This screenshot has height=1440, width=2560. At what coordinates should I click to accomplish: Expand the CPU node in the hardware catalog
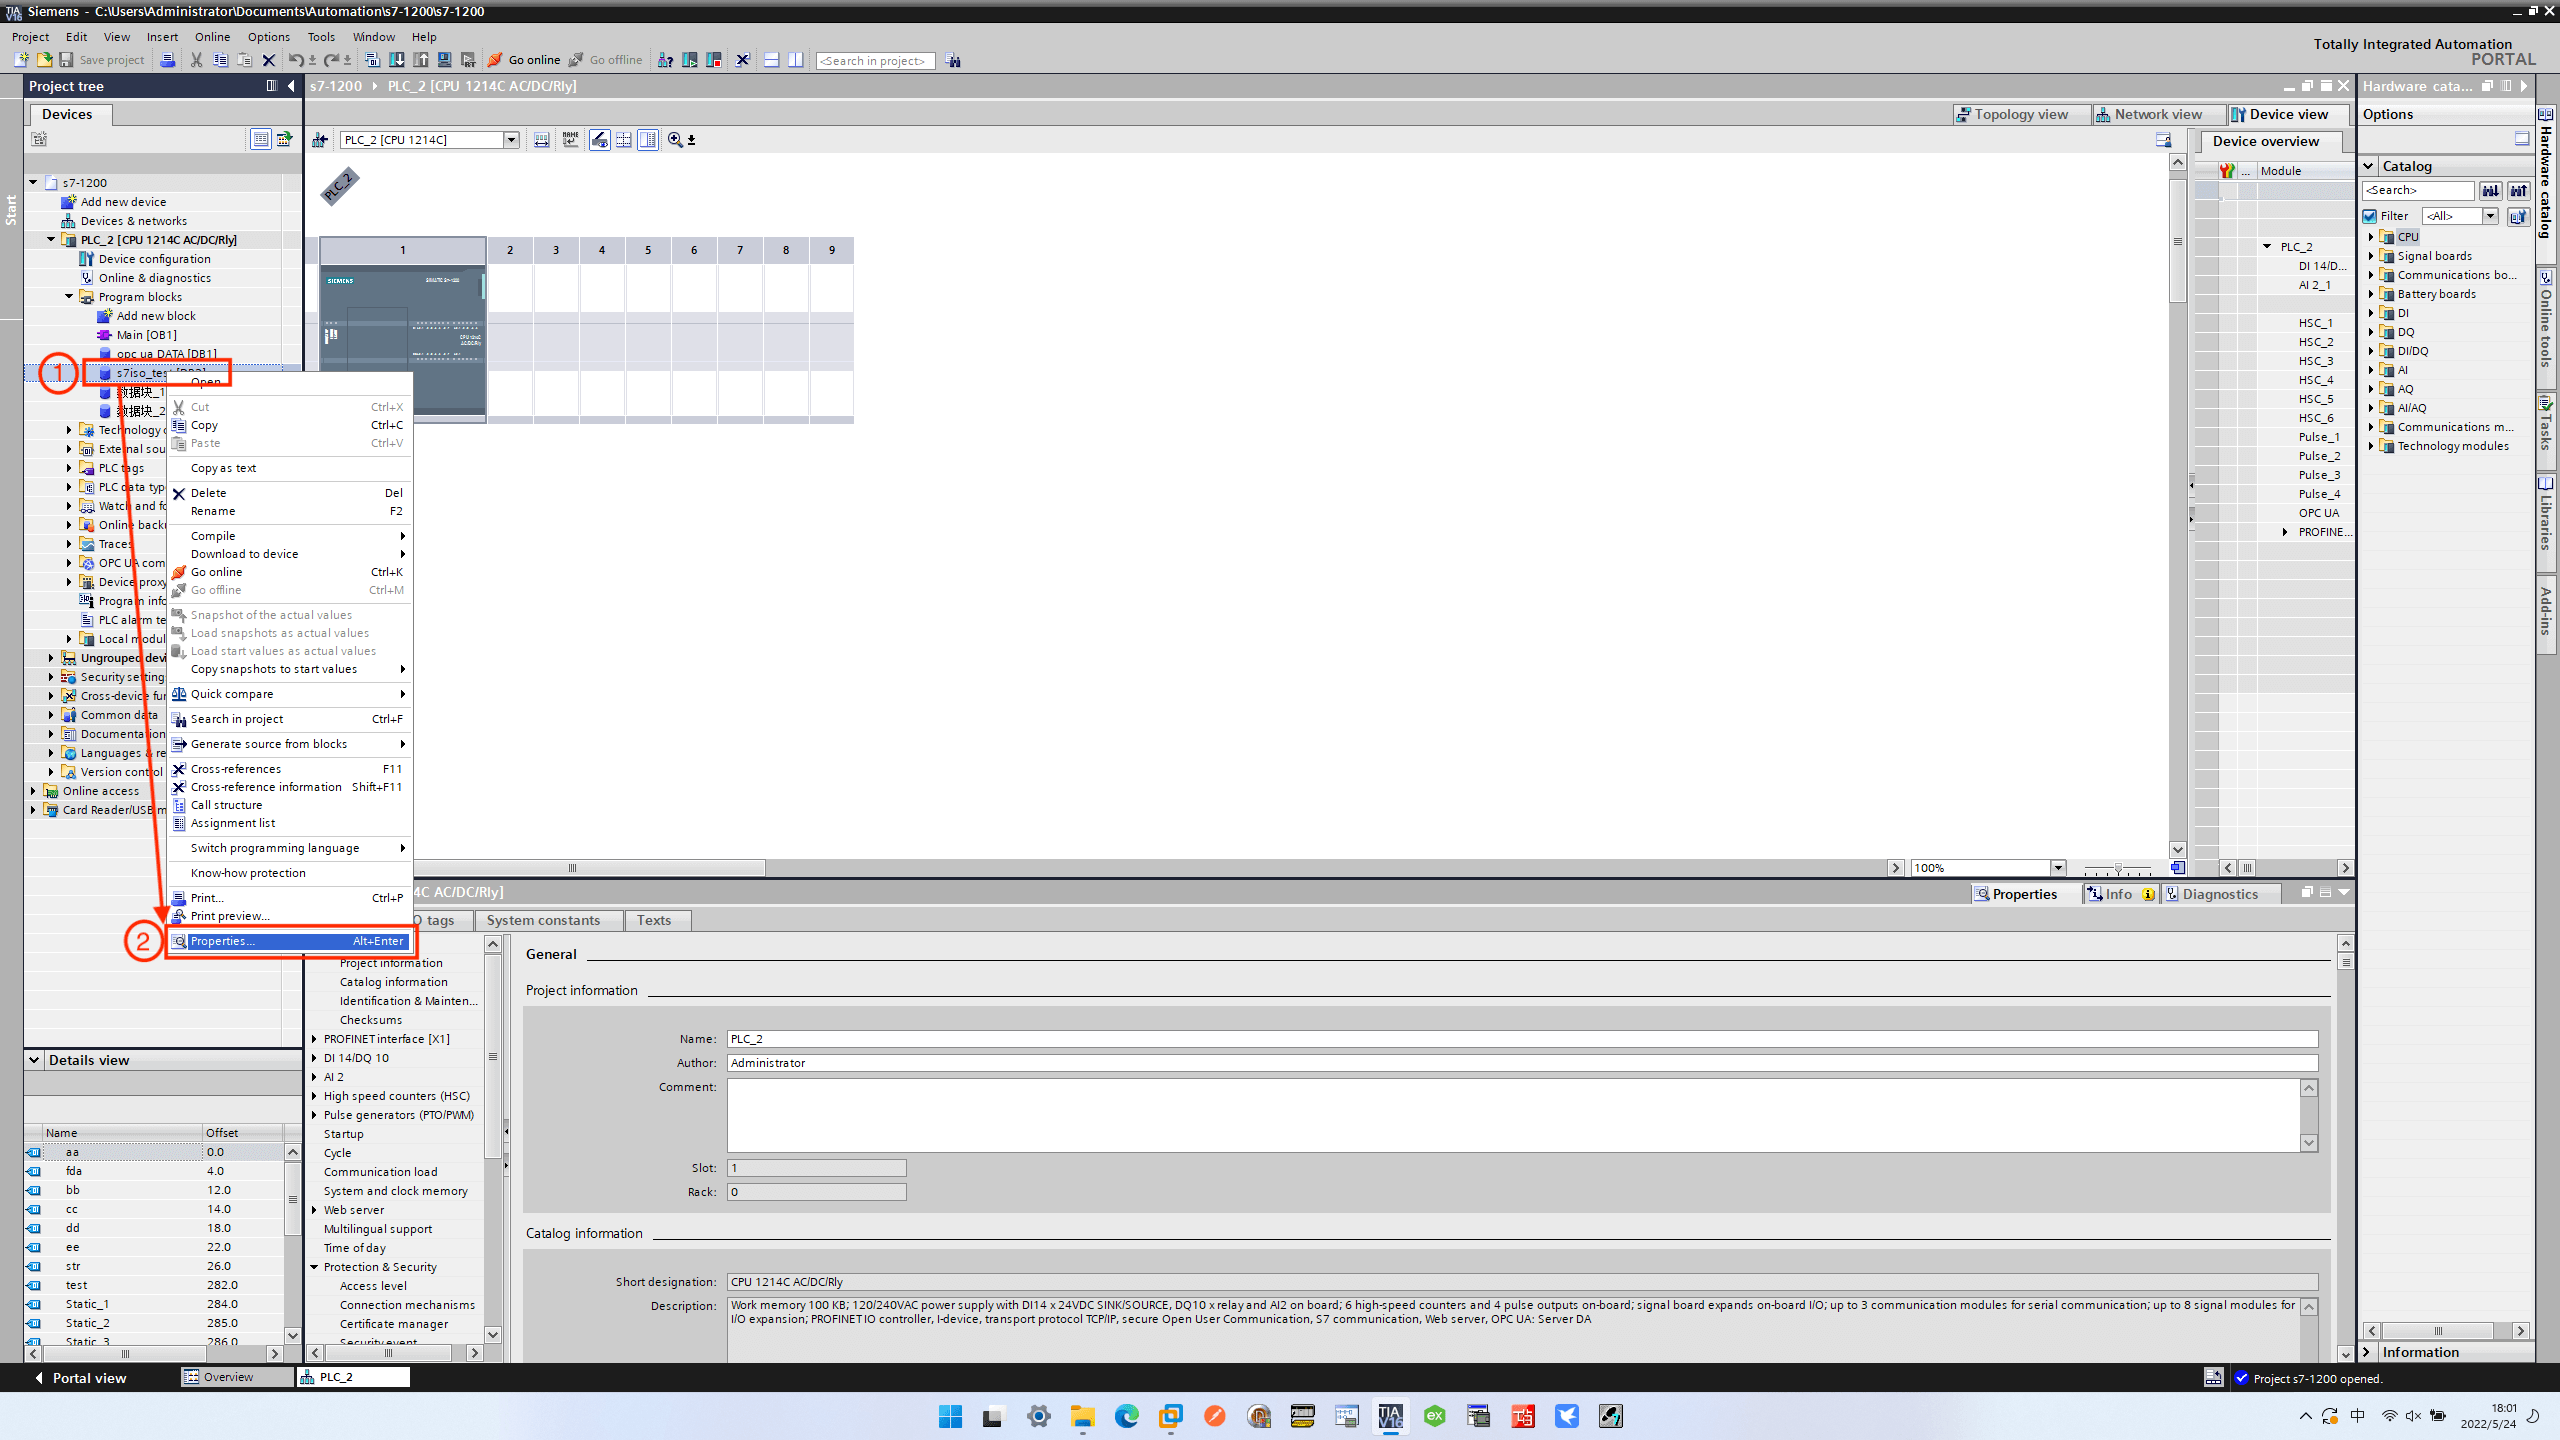pos(2372,237)
